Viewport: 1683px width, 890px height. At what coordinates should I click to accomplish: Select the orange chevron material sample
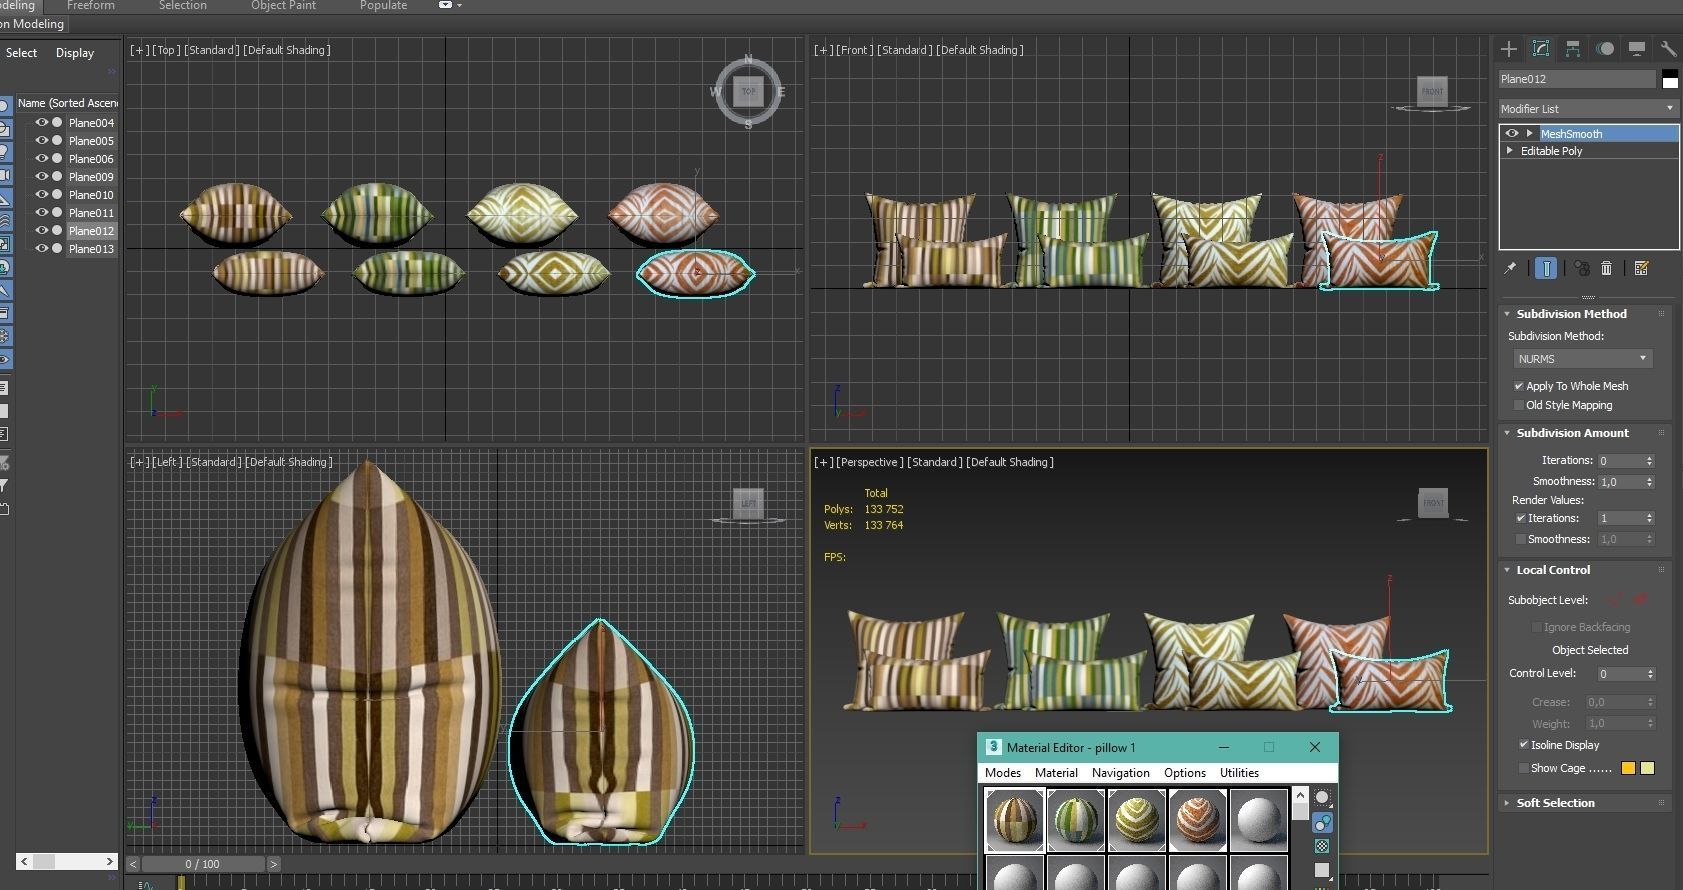pos(1197,819)
